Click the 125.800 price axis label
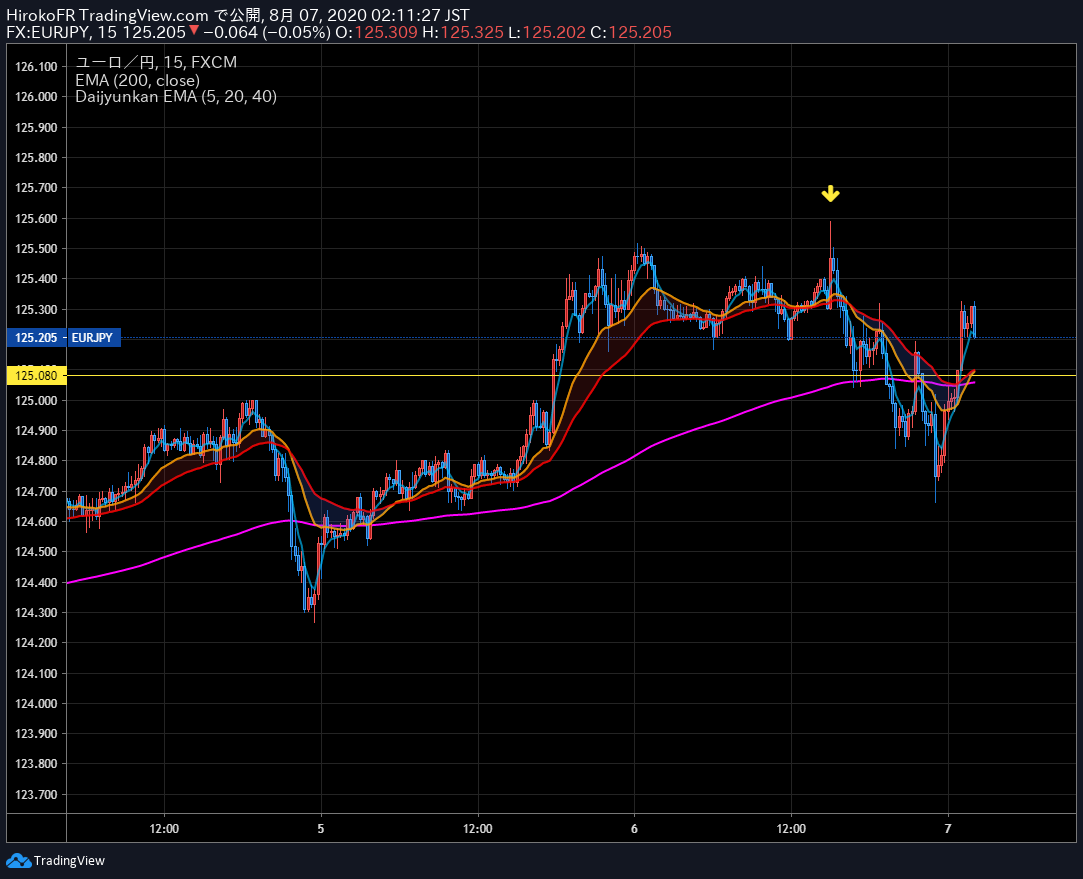1083x879 pixels. coord(36,157)
